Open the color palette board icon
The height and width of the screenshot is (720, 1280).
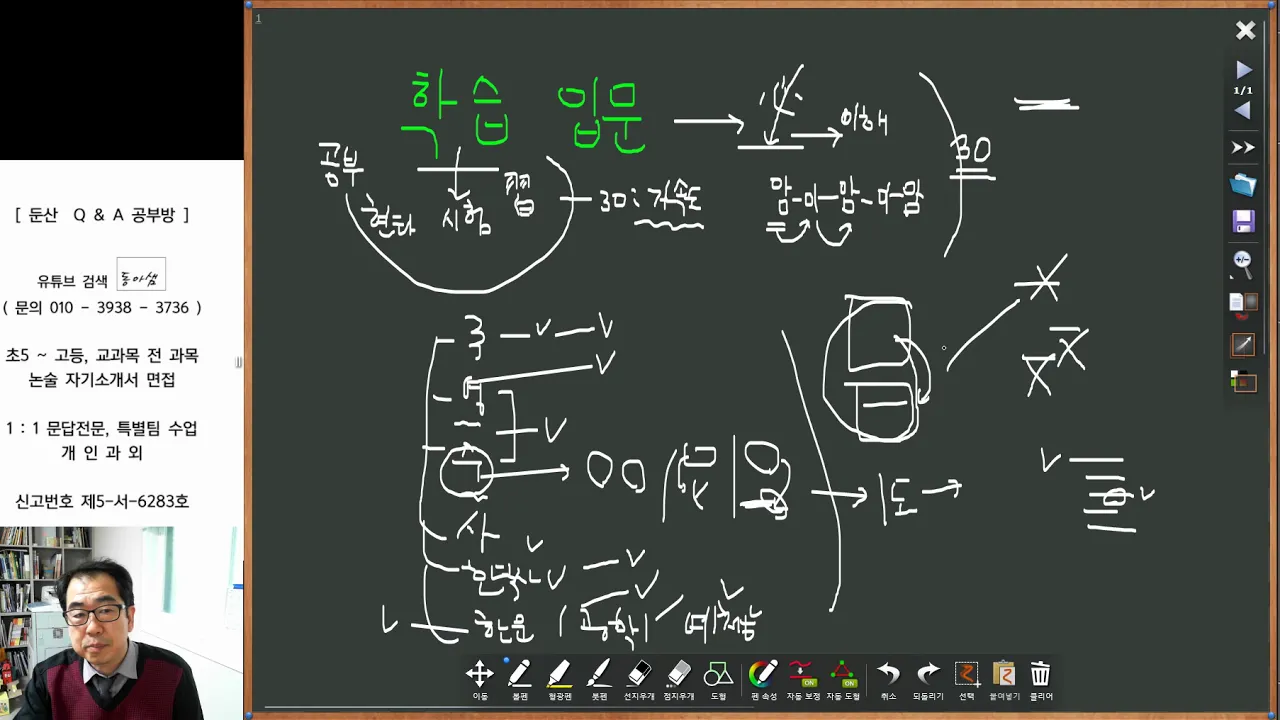coord(1243,381)
